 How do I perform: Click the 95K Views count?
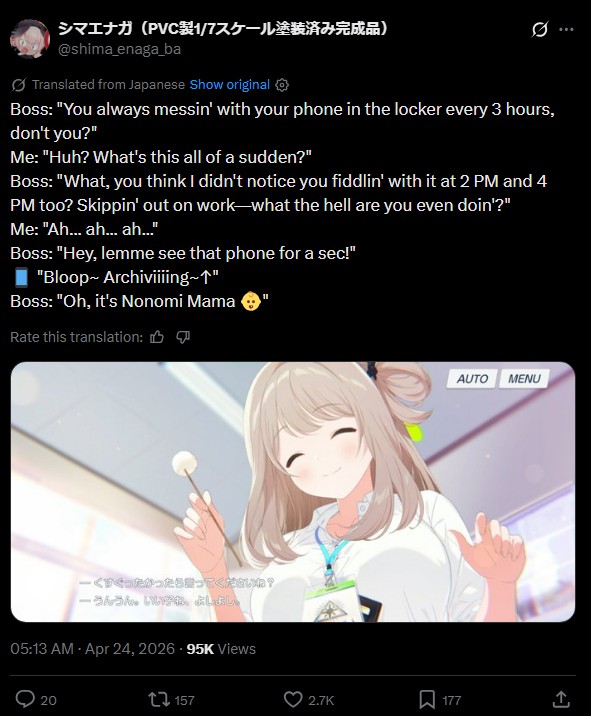tap(221, 649)
